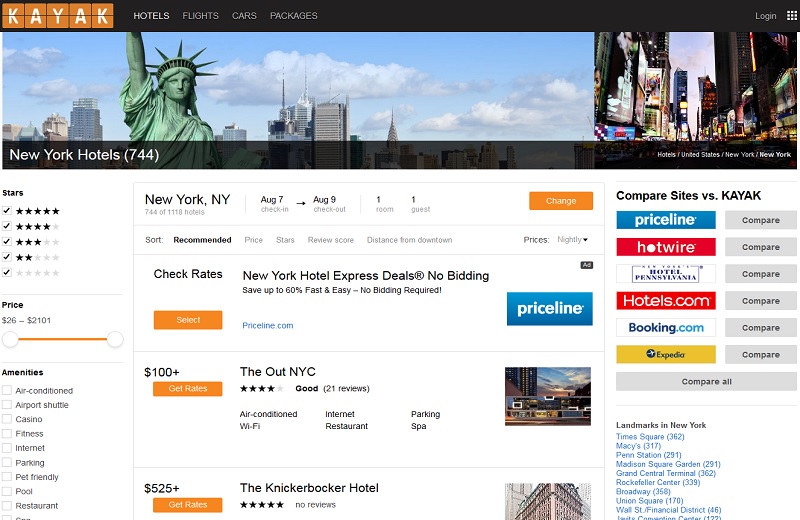
Task: Open The Knickerbocker Hotel photo
Action: [548, 502]
